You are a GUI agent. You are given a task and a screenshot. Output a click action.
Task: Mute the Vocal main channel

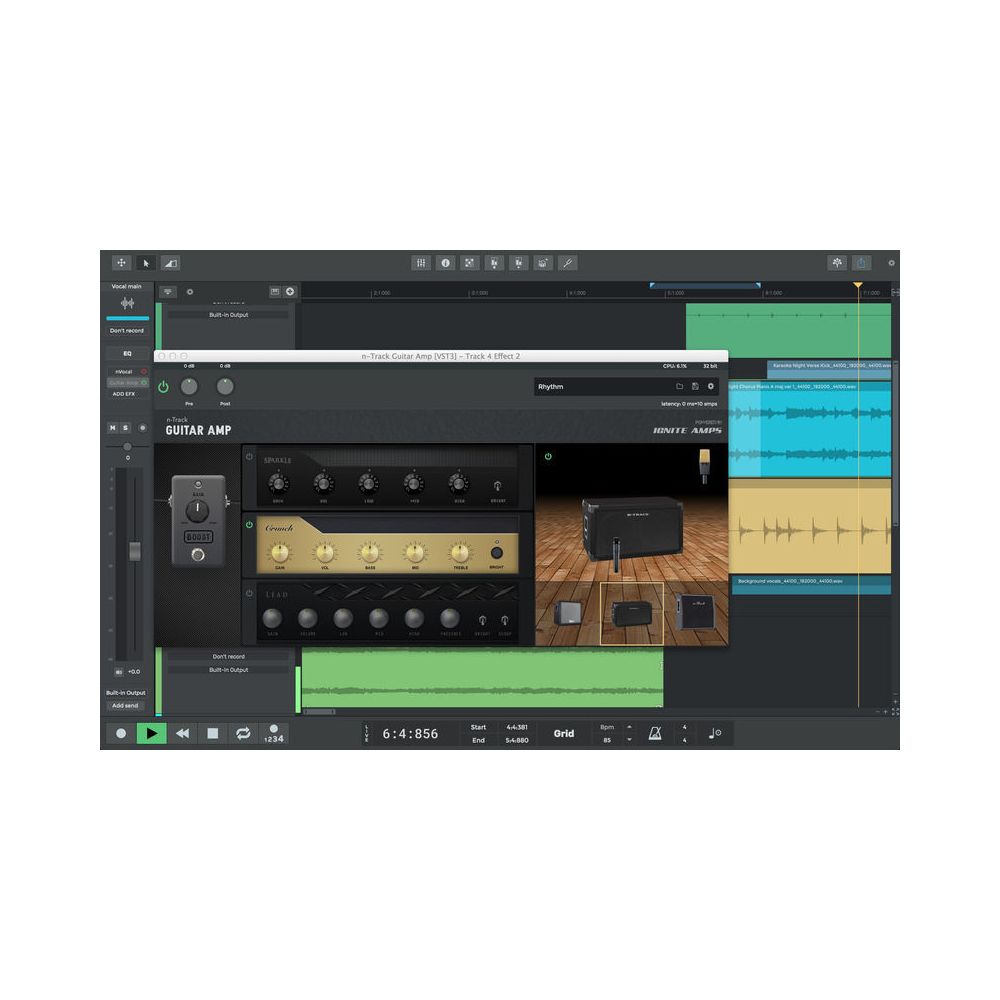coord(112,428)
